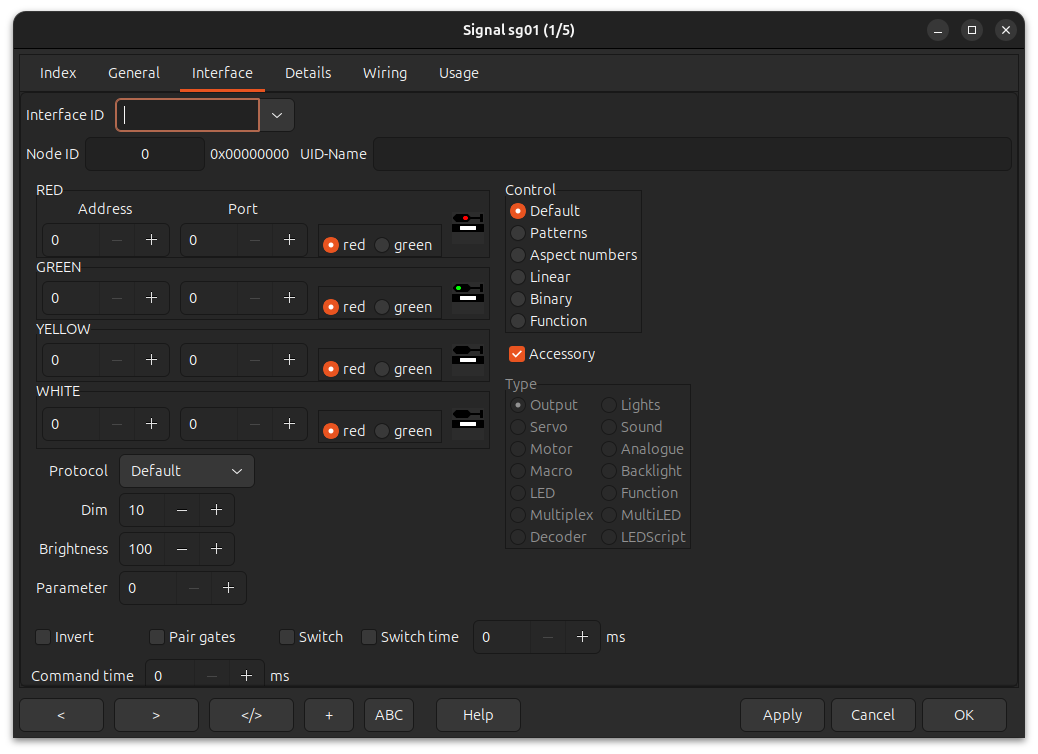Go to next signal with > button

156,715
